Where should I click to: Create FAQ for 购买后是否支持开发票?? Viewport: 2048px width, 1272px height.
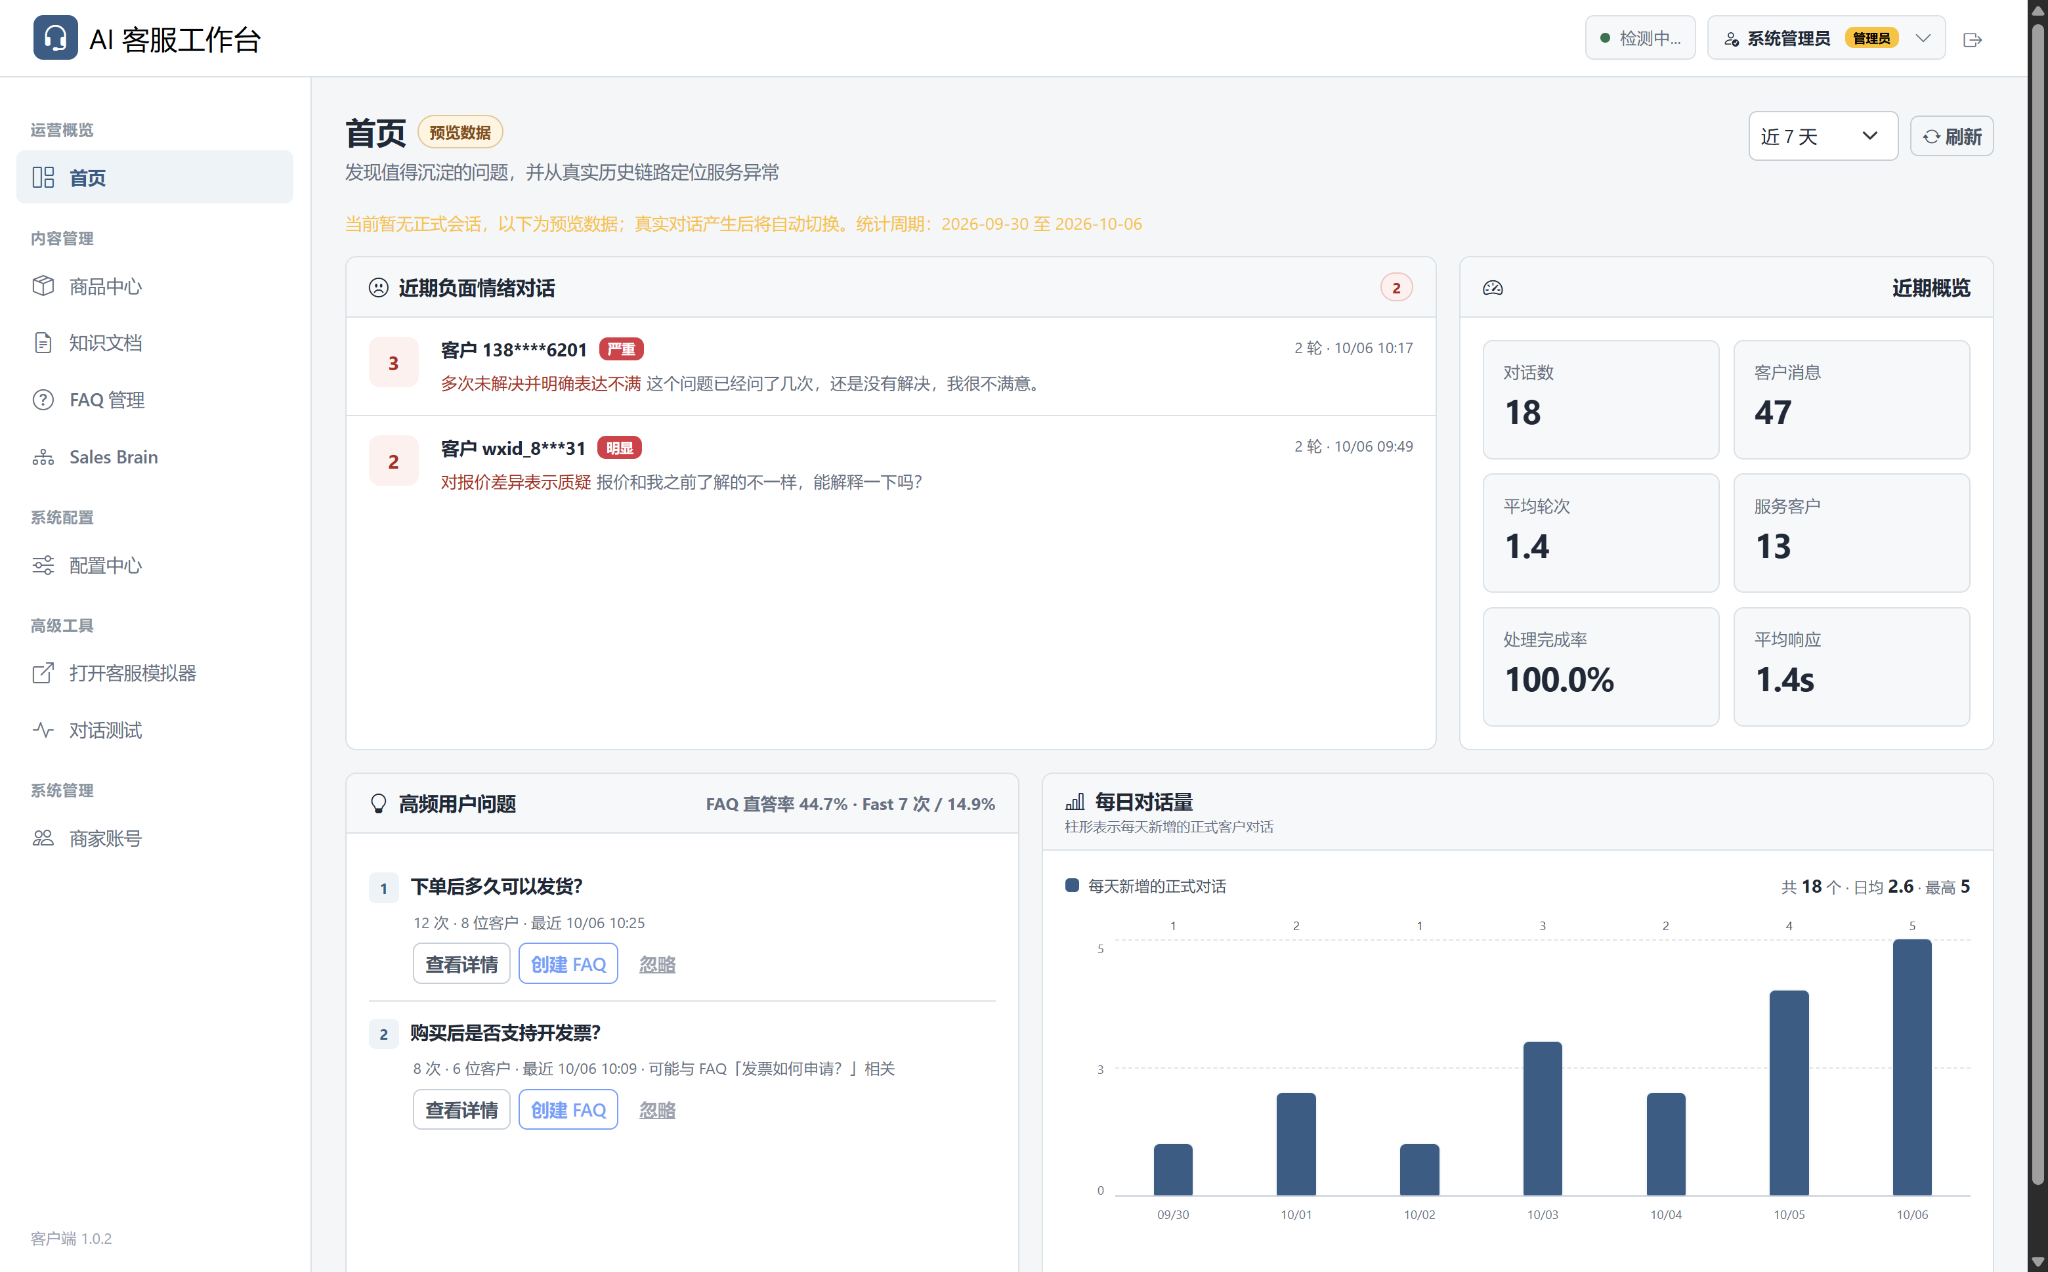click(568, 1110)
